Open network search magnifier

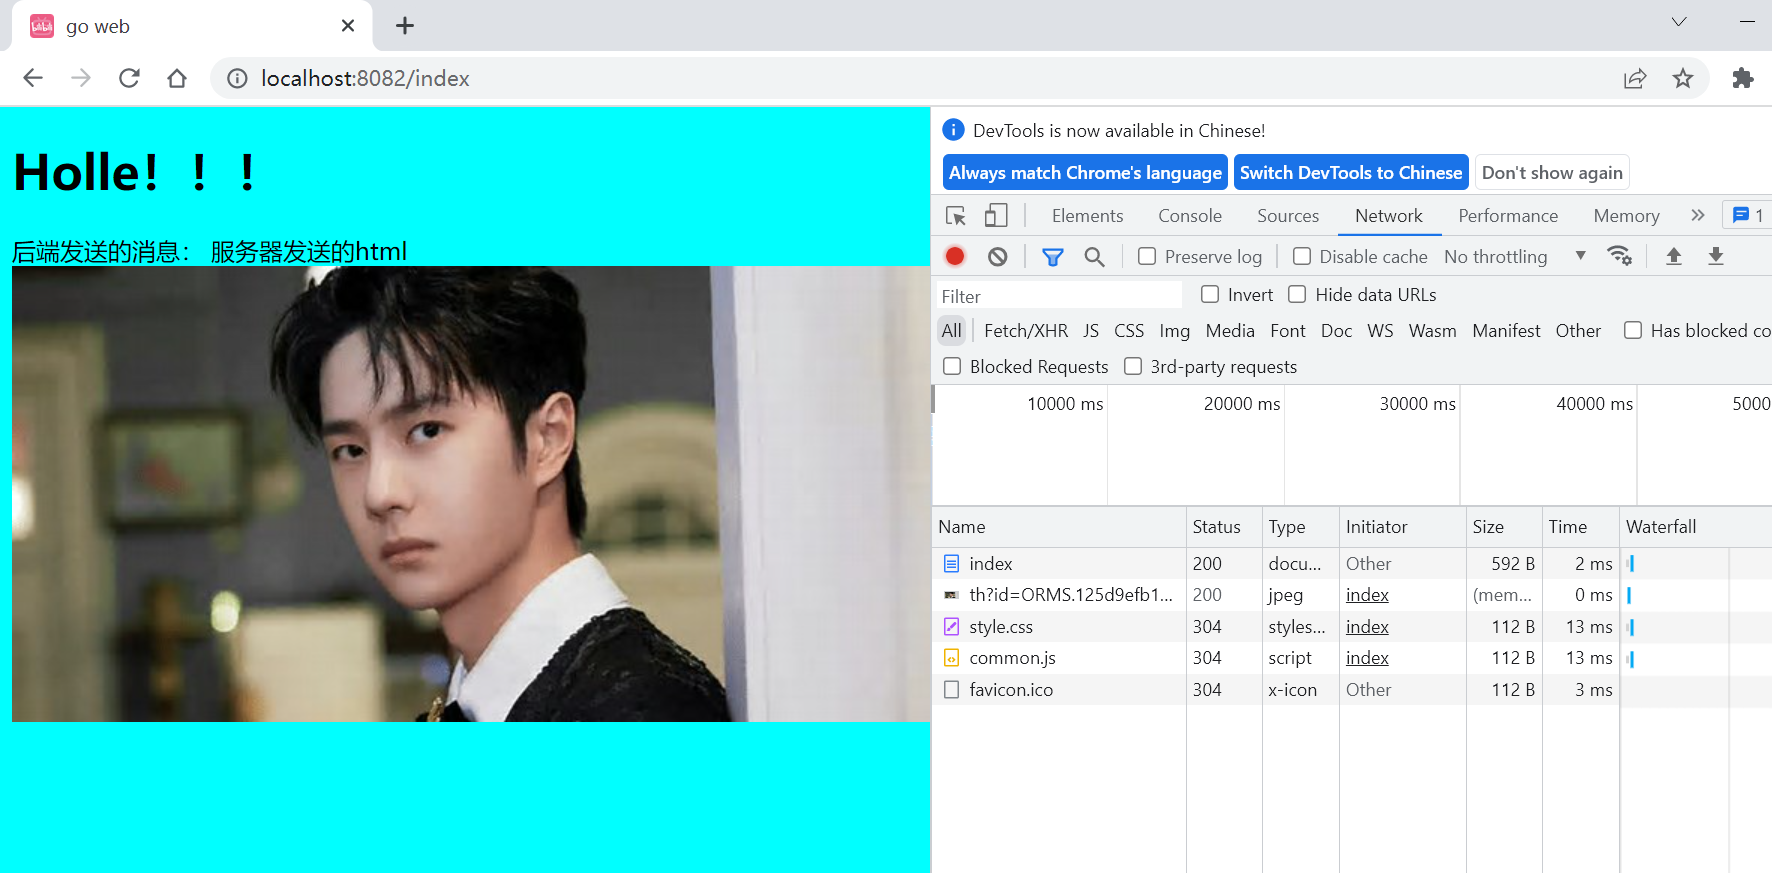(1095, 257)
